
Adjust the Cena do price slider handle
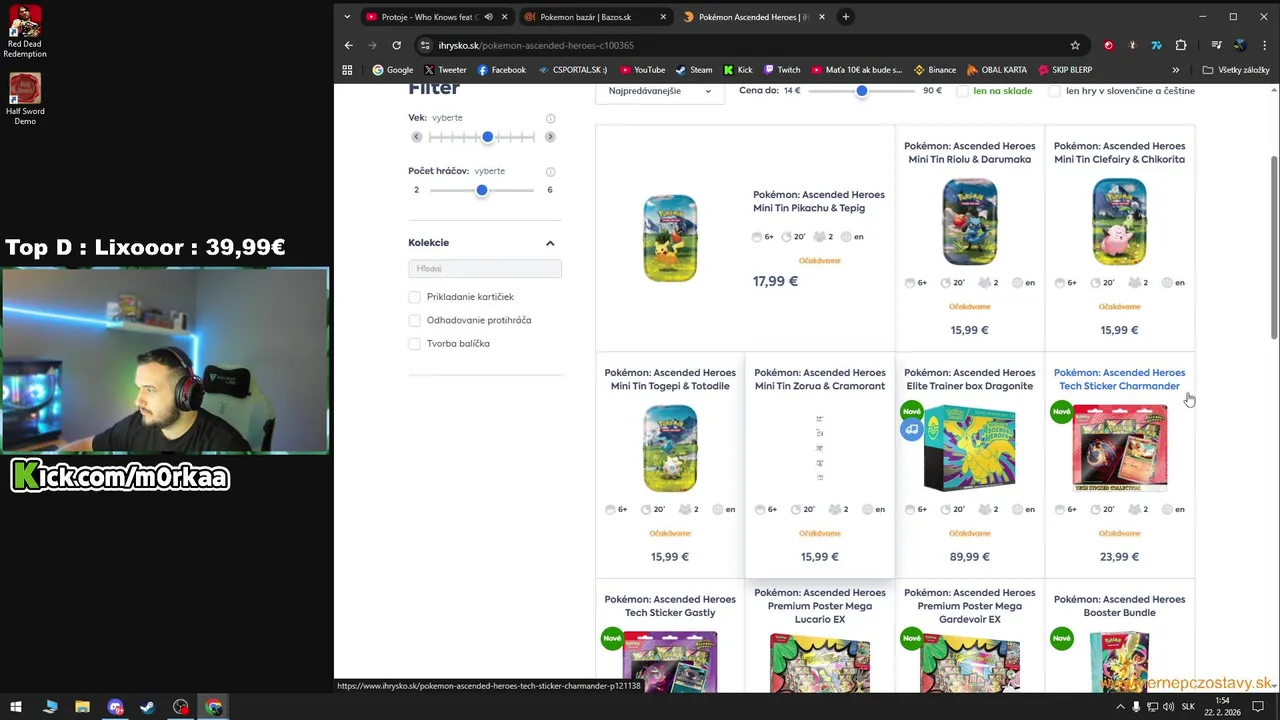click(x=861, y=91)
